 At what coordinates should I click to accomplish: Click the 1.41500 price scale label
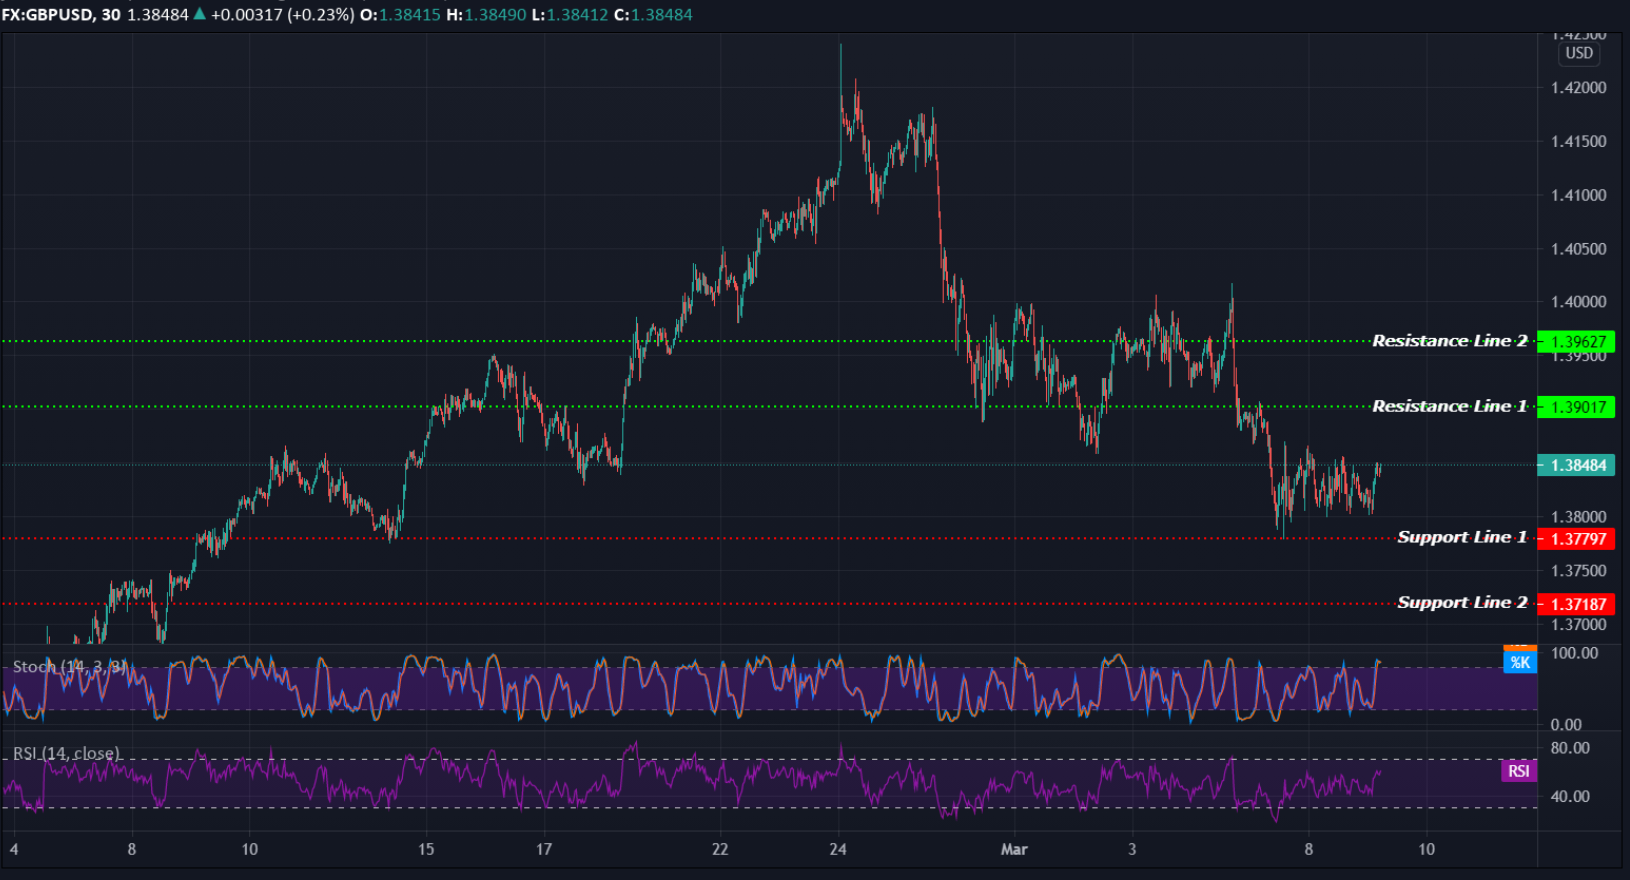point(1579,142)
